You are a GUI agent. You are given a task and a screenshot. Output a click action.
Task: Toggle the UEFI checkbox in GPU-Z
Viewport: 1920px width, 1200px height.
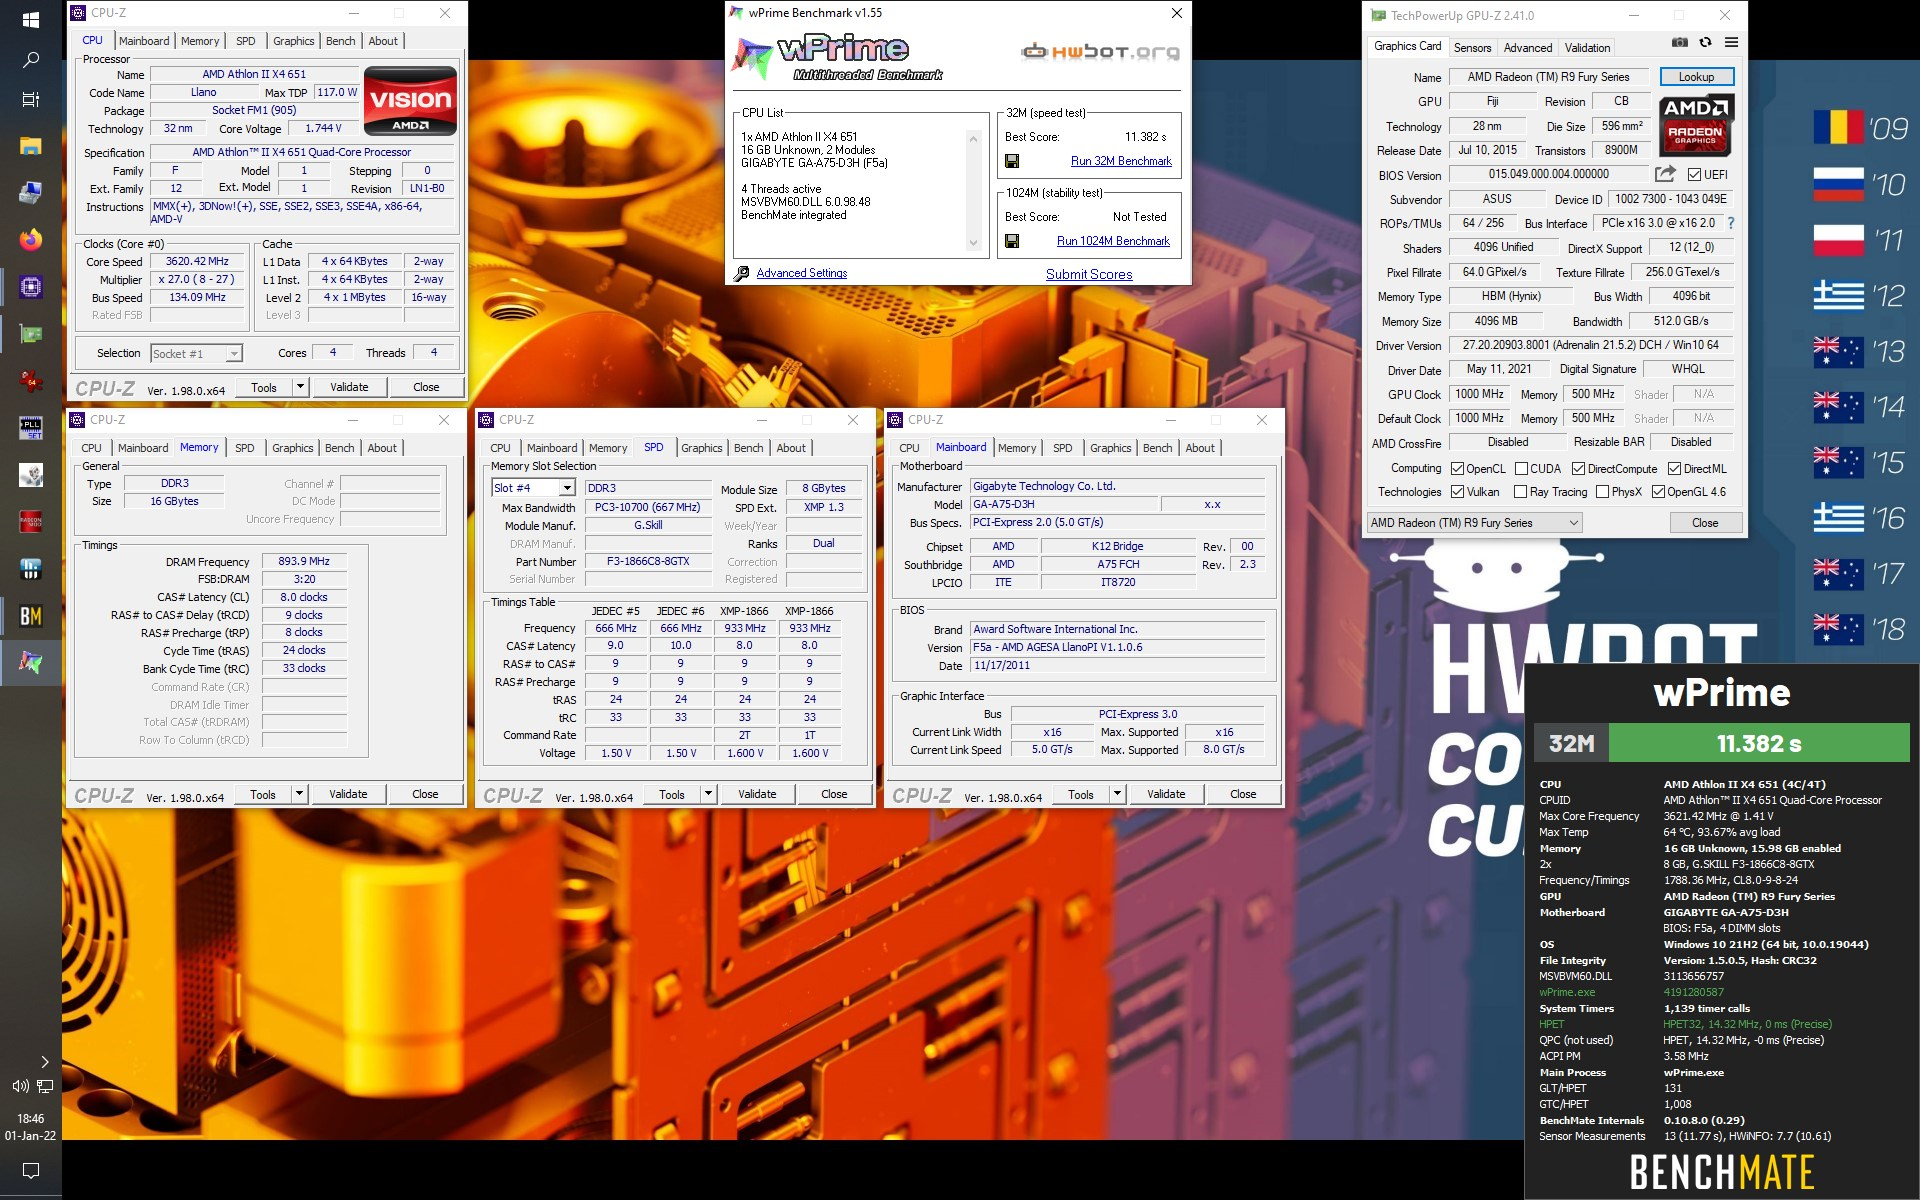[1694, 174]
